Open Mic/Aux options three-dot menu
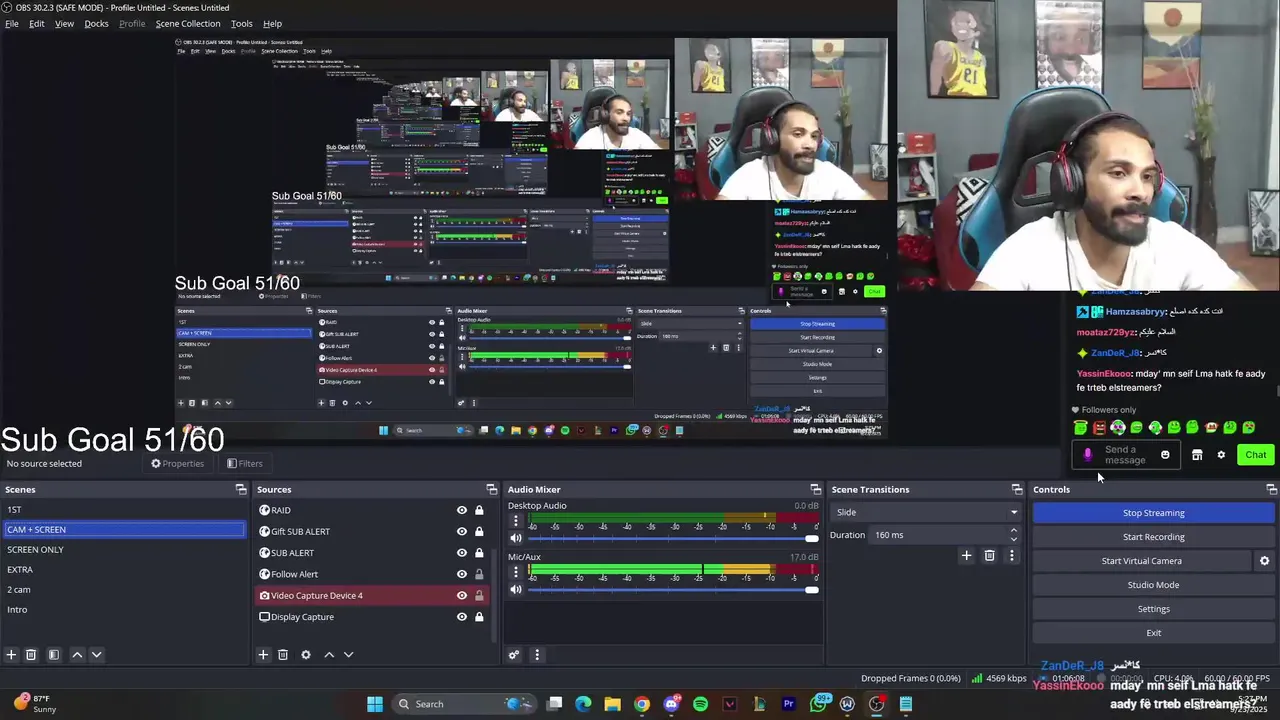Screen dimensions: 1280x720 [516, 571]
